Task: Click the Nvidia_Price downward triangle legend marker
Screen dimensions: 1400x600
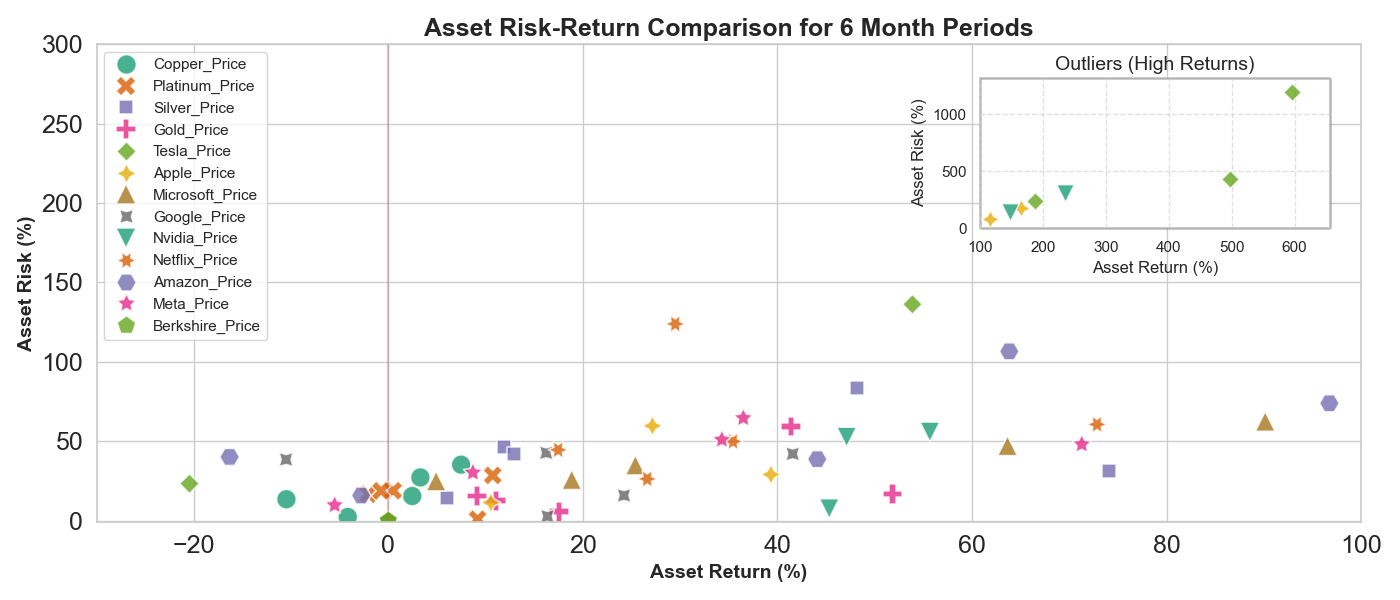Action: click(126, 238)
